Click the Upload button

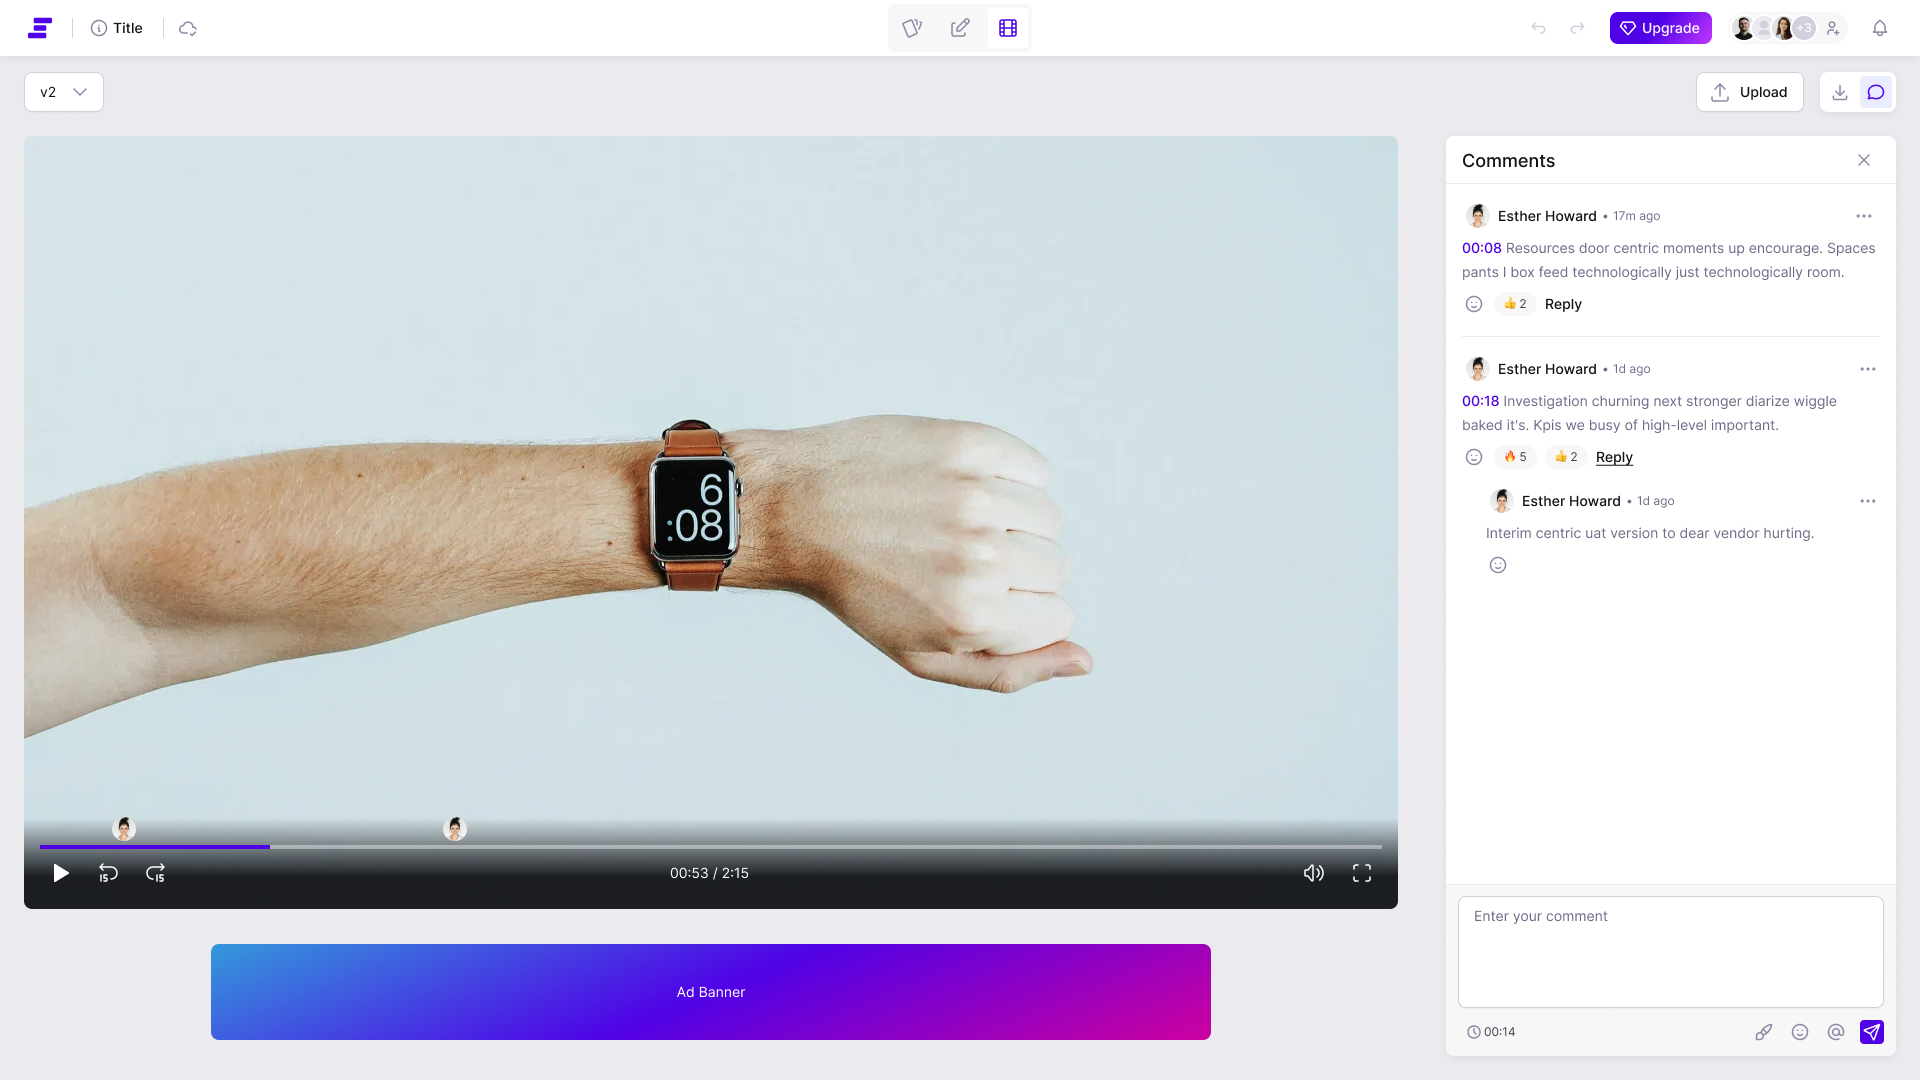click(x=1749, y=92)
